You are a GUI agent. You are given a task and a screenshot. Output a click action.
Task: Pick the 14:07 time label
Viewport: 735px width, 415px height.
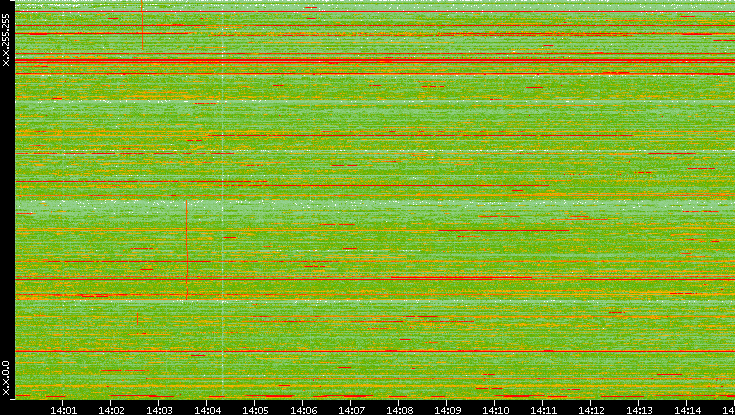tap(351, 411)
